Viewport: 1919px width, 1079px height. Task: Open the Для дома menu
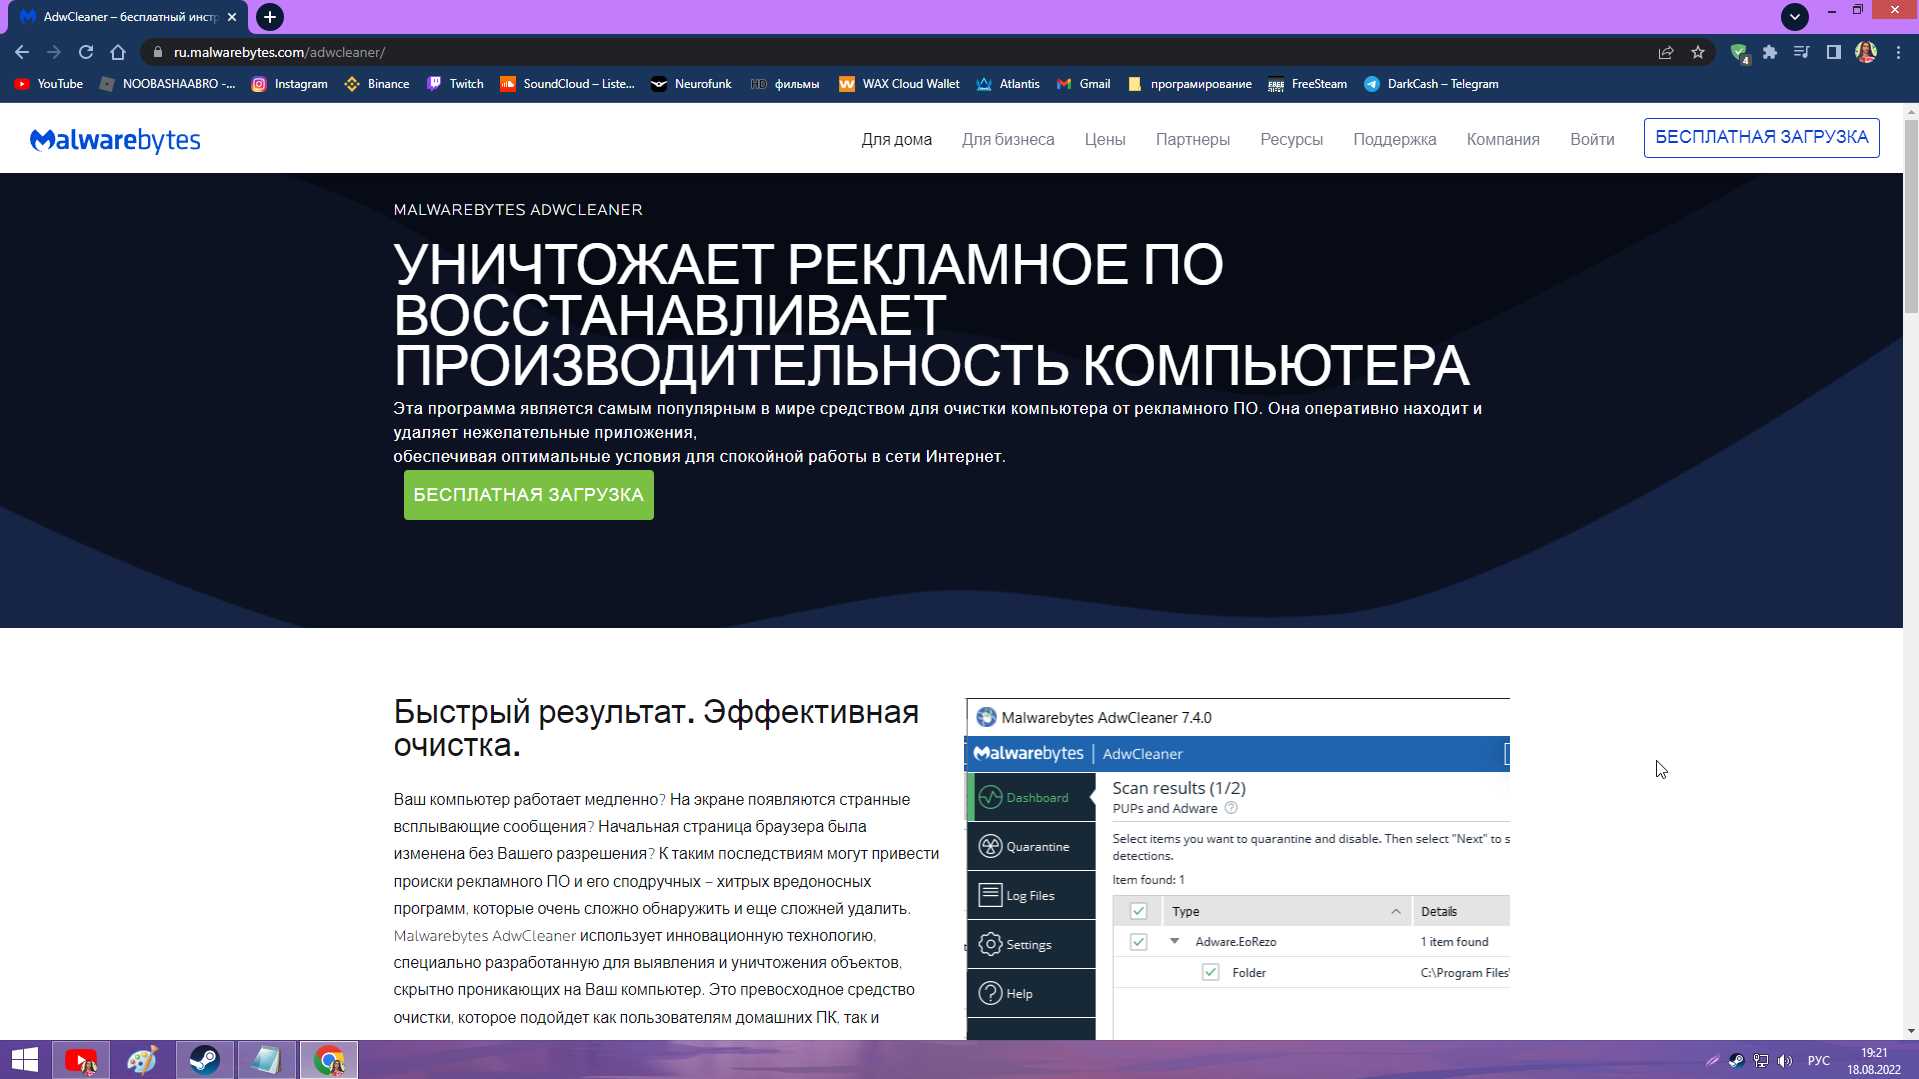(897, 140)
